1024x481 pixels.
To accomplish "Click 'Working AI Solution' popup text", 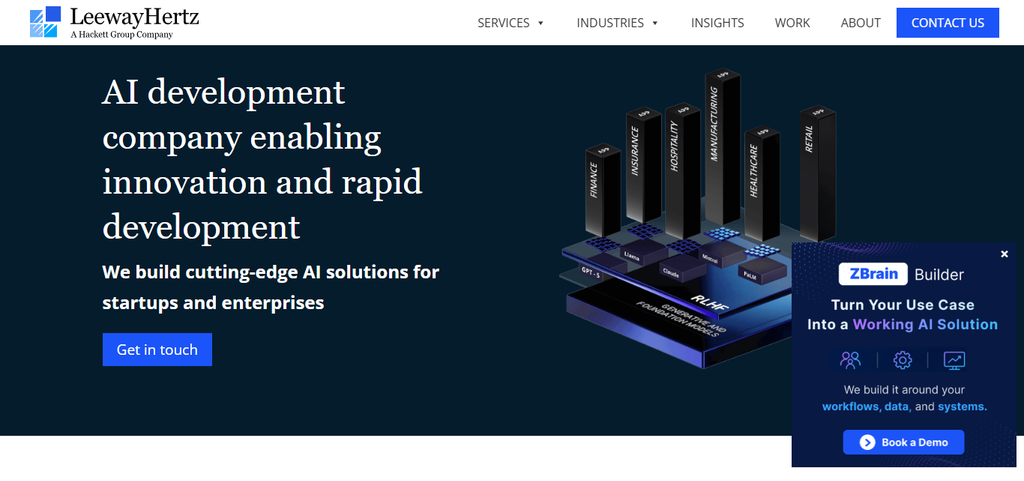I will [925, 324].
